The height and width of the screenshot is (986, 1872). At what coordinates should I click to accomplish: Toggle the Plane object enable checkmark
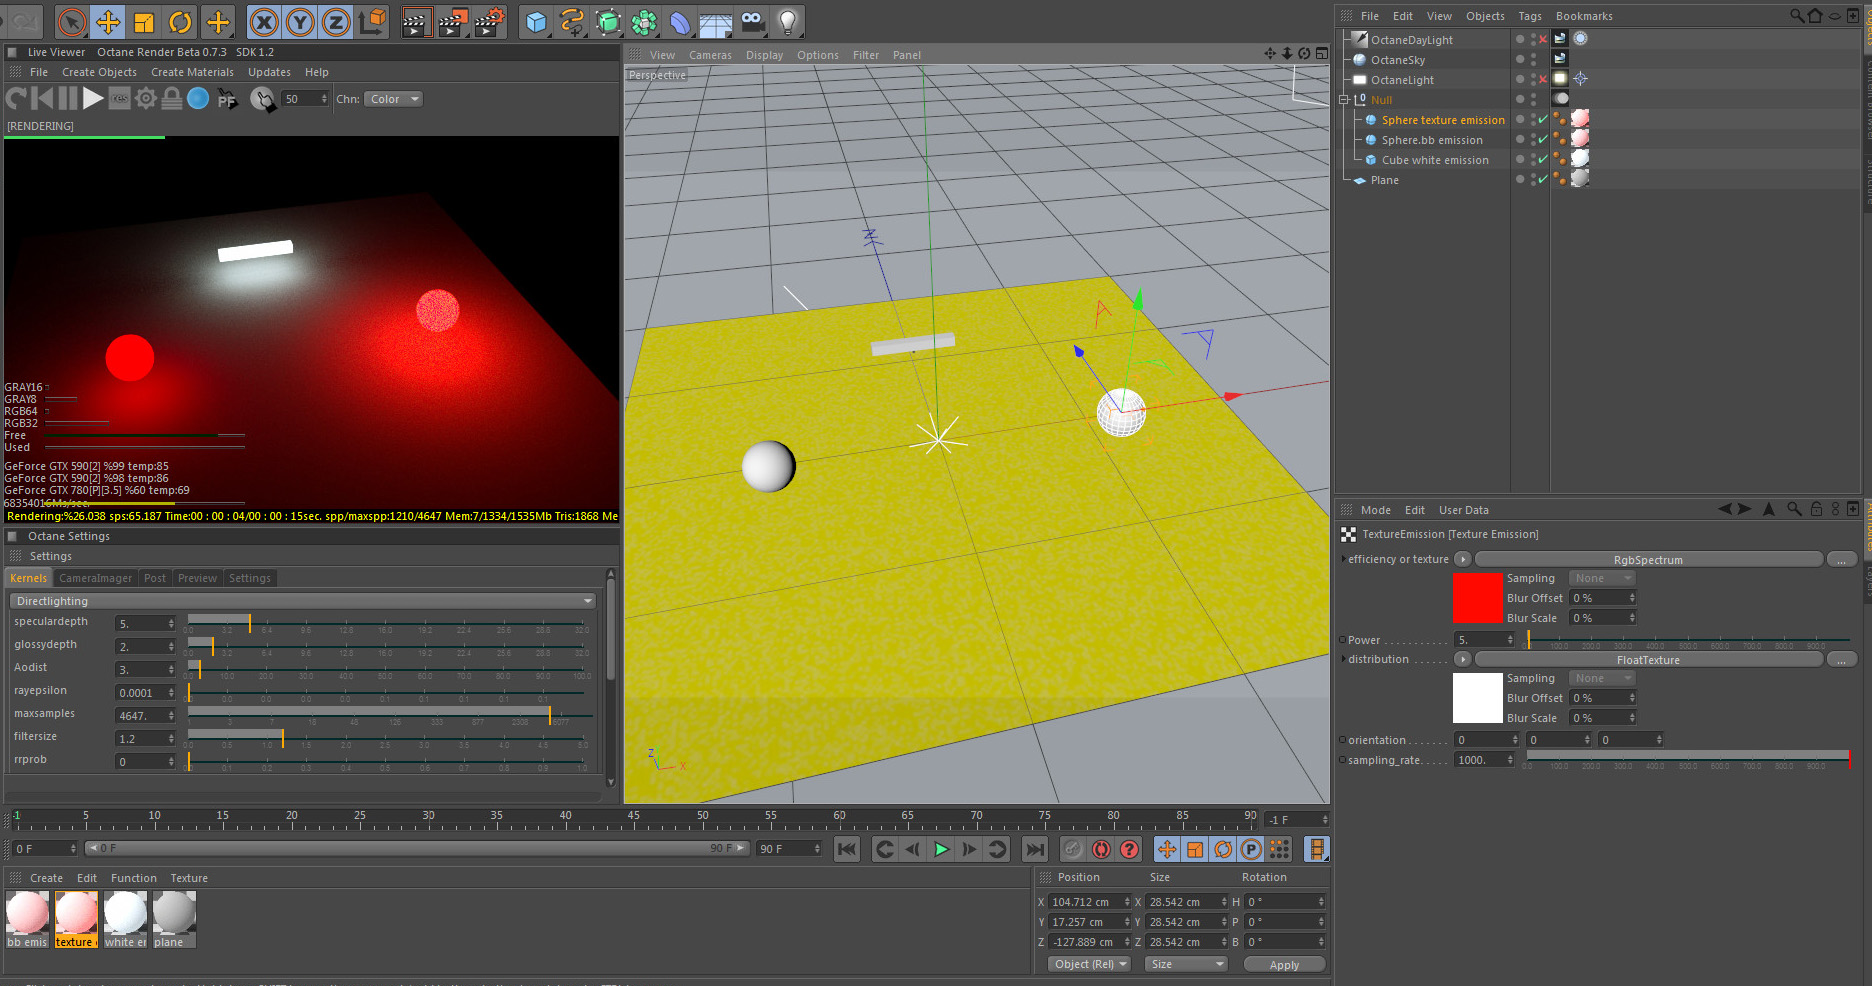coord(1542,180)
